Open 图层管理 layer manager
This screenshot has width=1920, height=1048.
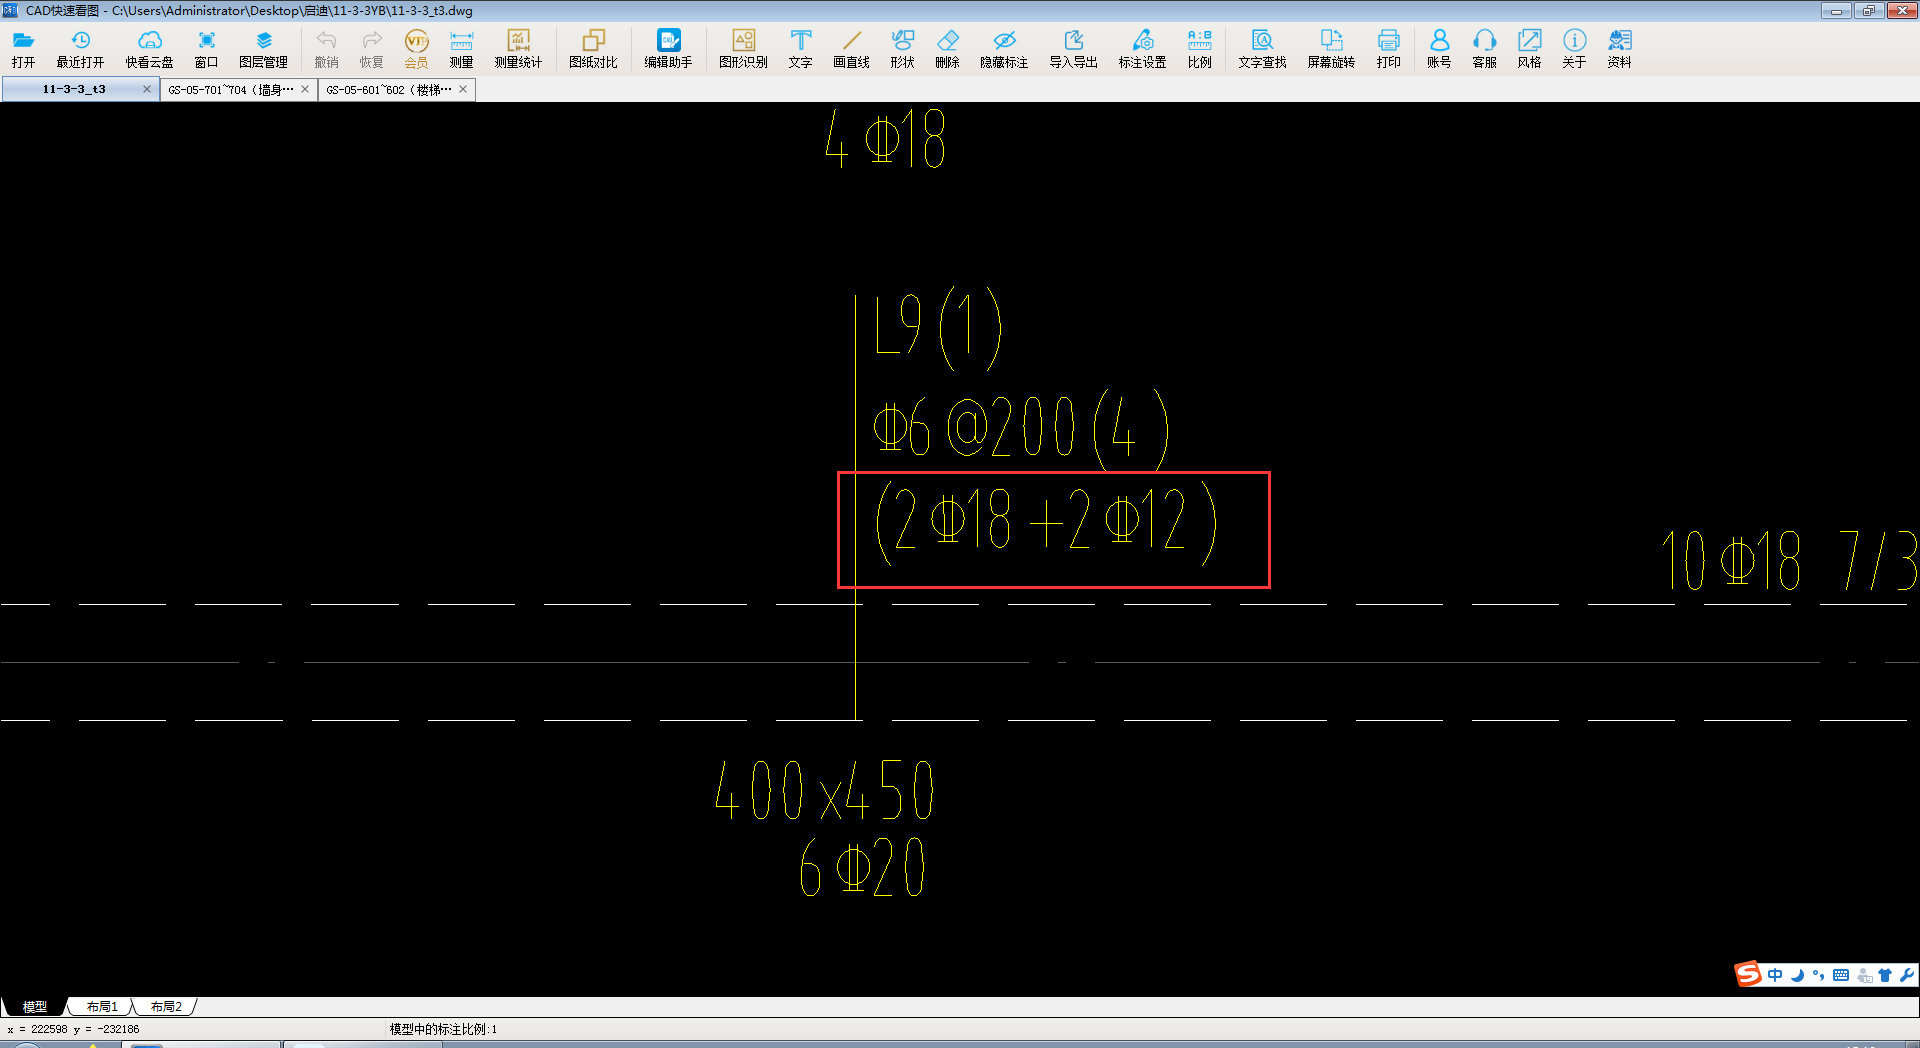263,48
